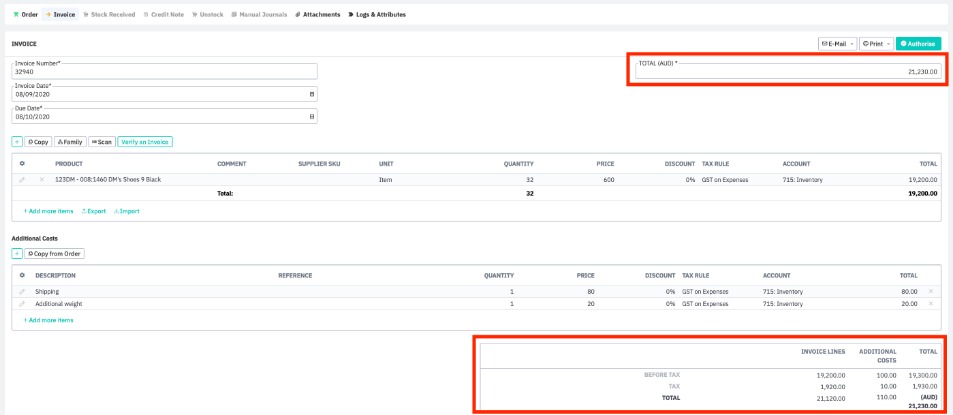Click the gear icon in Additional Costs header
953x415 pixels.
click(22, 275)
